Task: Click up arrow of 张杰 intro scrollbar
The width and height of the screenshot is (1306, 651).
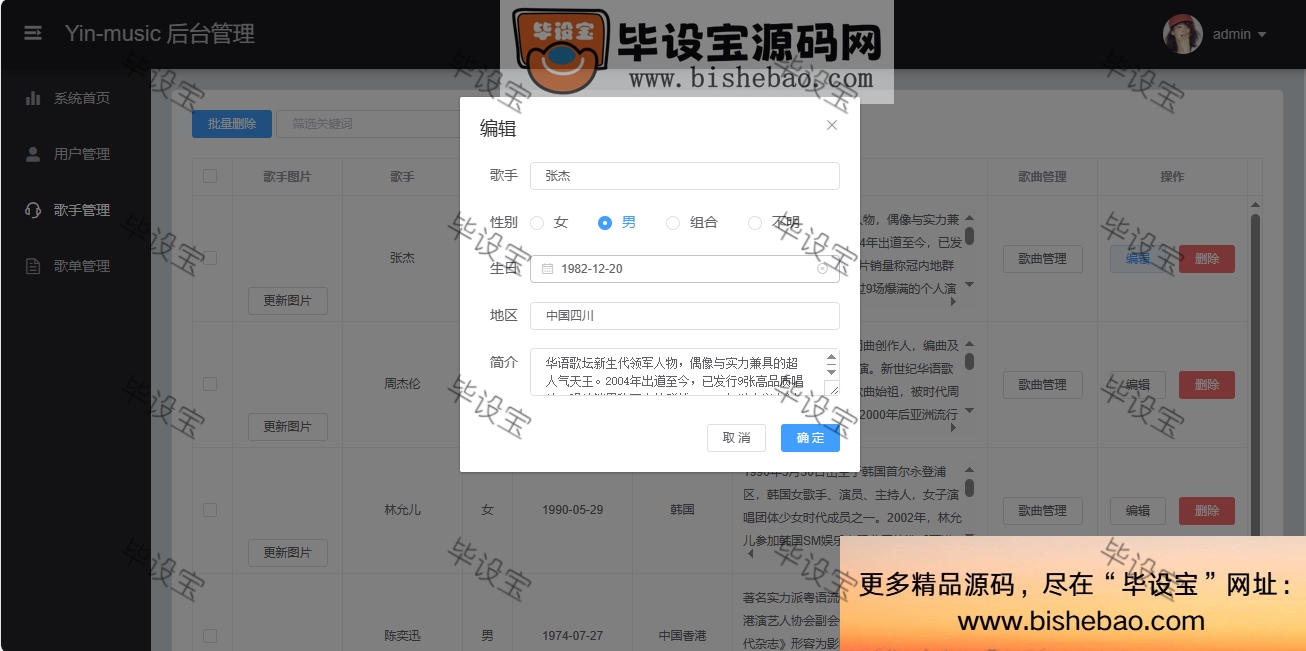Action: pos(969,217)
